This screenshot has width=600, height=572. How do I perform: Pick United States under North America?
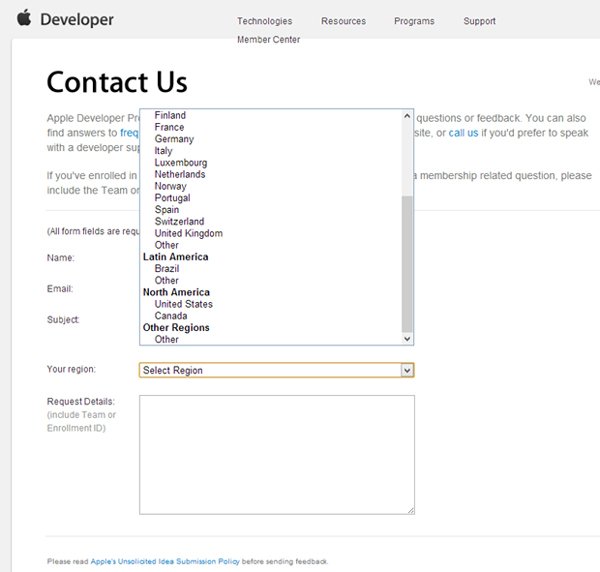tap(183, 304)
